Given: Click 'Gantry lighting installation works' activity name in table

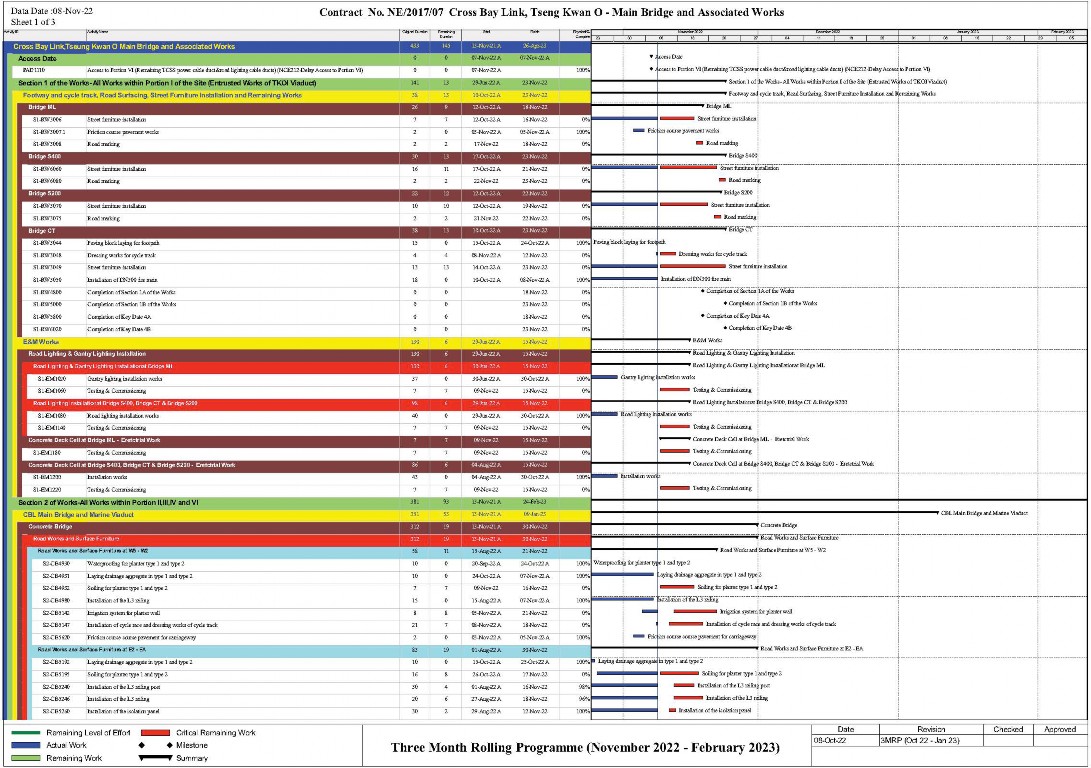Looking at the screenshot, I should pos(125,379).
